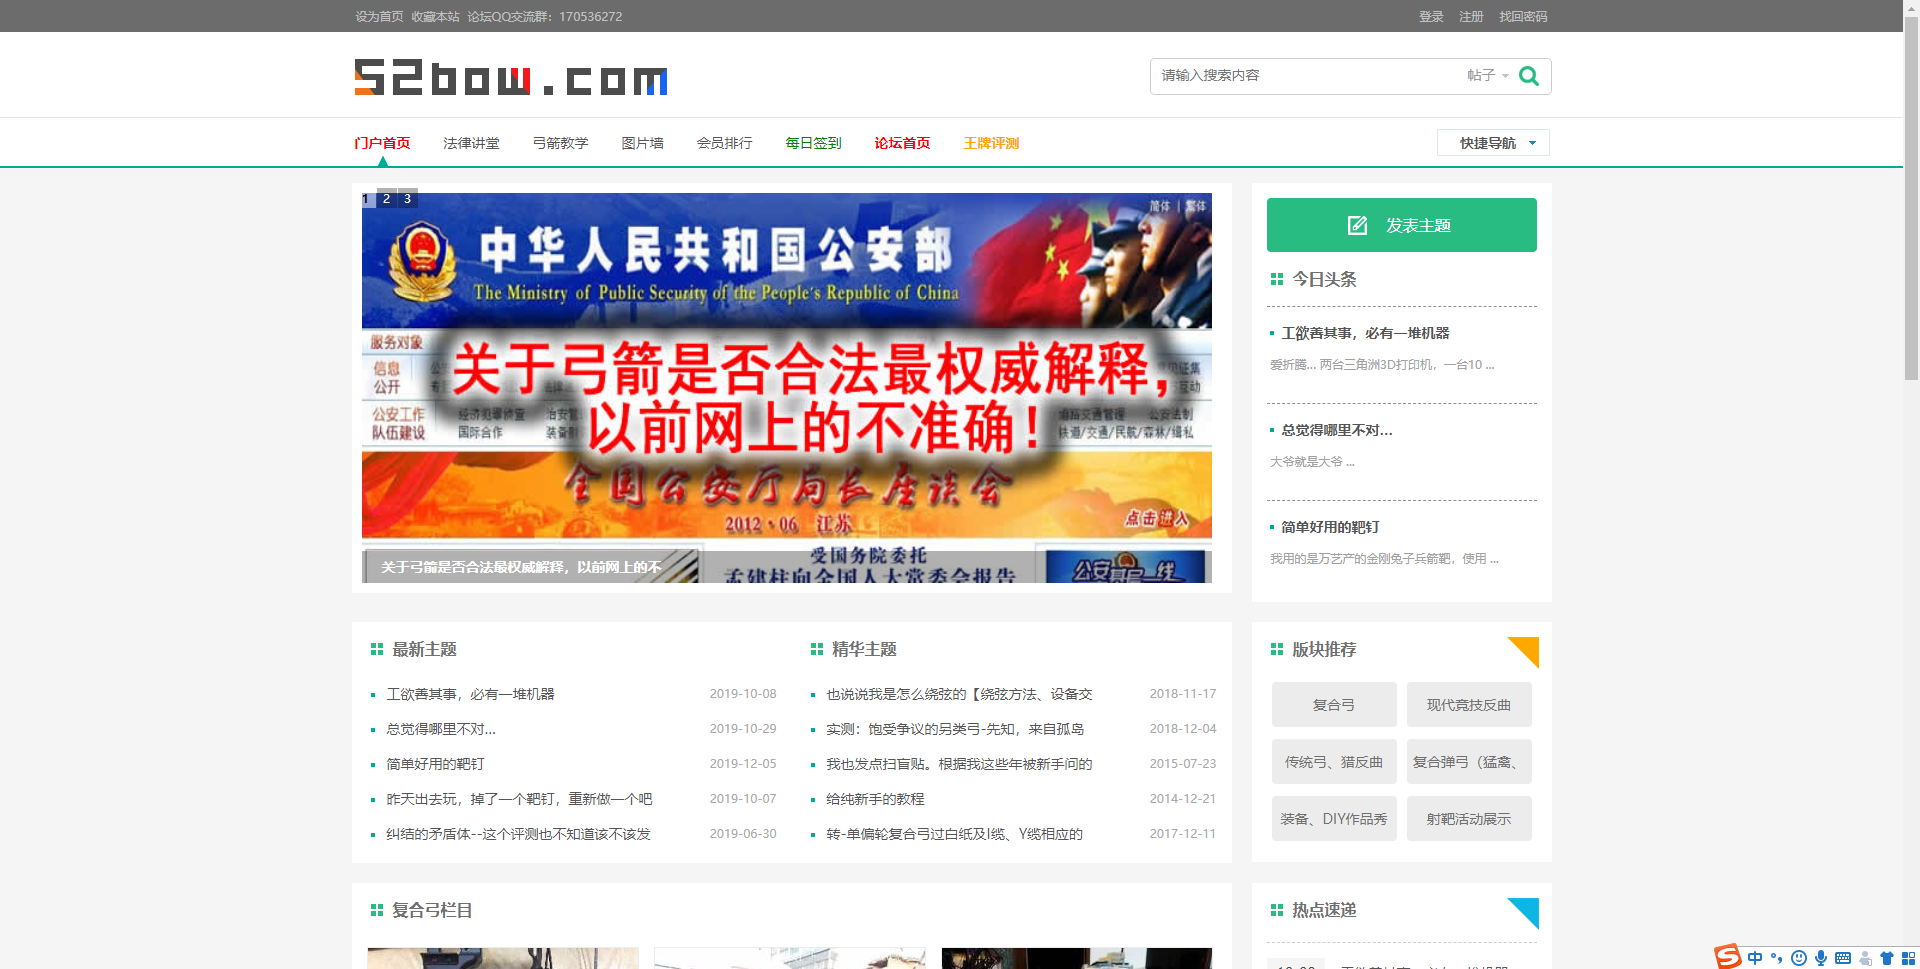Click Sogou user account icon
Image resolution: width=1920 pixels, height=969 pixels.
point(1865,958)
